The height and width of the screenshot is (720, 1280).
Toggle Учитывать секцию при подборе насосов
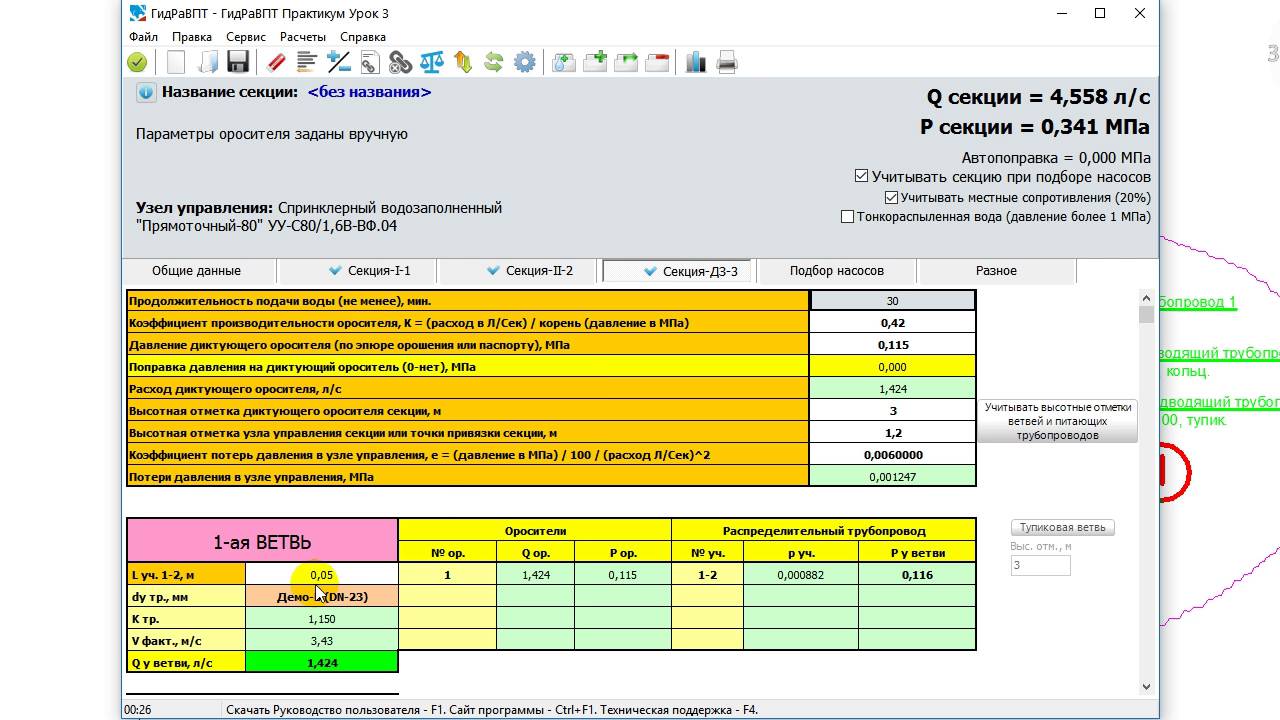(861, 176)
